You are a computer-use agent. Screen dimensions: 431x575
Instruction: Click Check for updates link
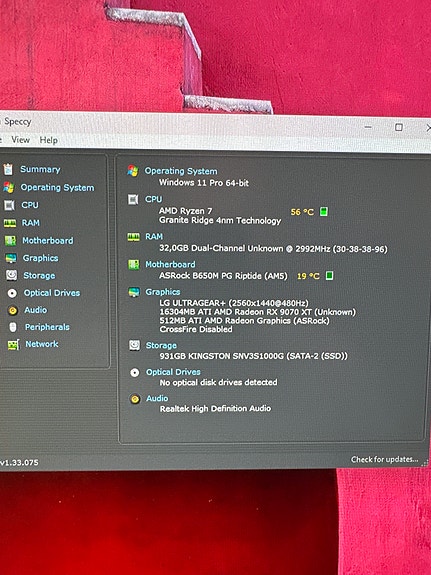(x=384, y=459)
